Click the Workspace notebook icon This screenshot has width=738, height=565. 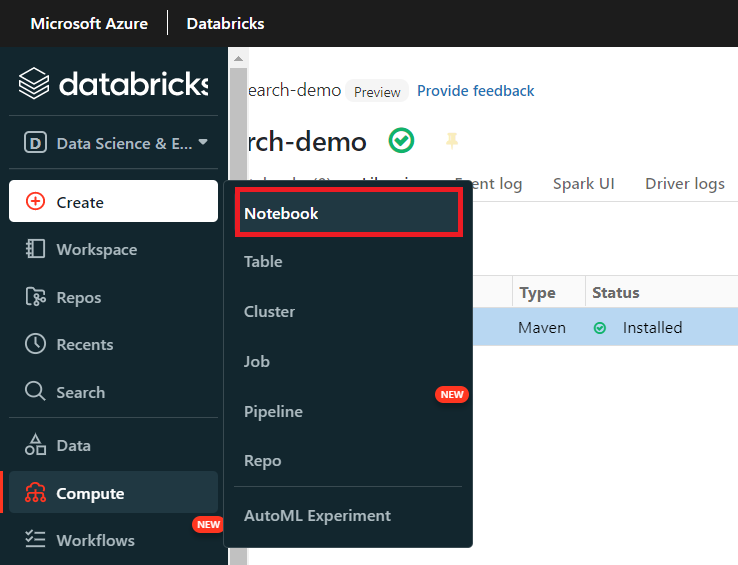(35, 249)
